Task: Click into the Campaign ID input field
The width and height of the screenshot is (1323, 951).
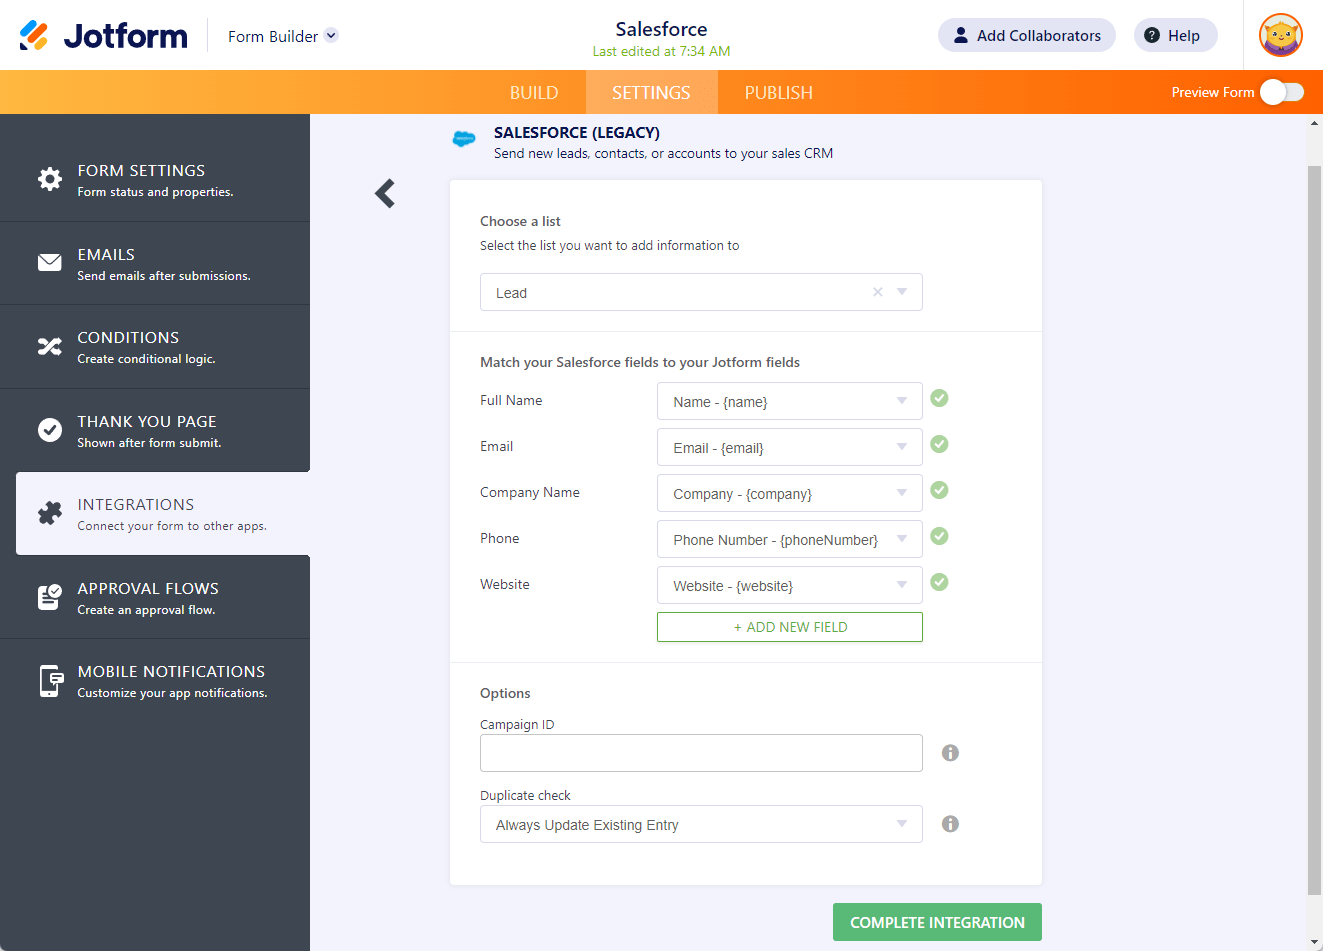Action: [x=700, y=753]
